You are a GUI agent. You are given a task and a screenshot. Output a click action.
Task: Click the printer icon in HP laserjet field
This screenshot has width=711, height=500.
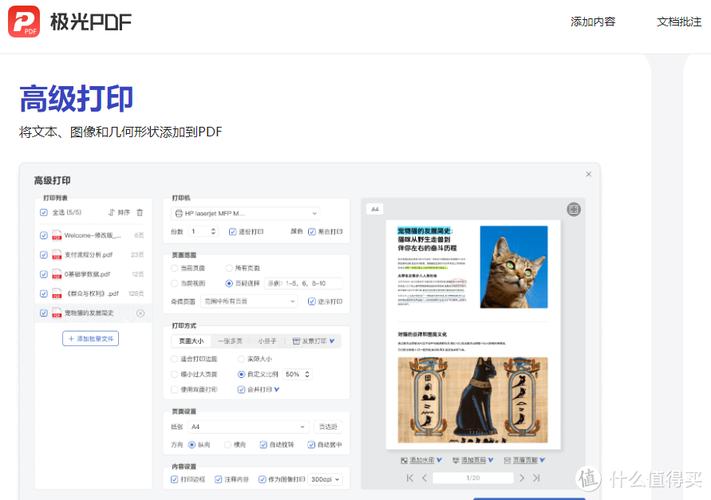pyautogui.click(x=179, y=213)
